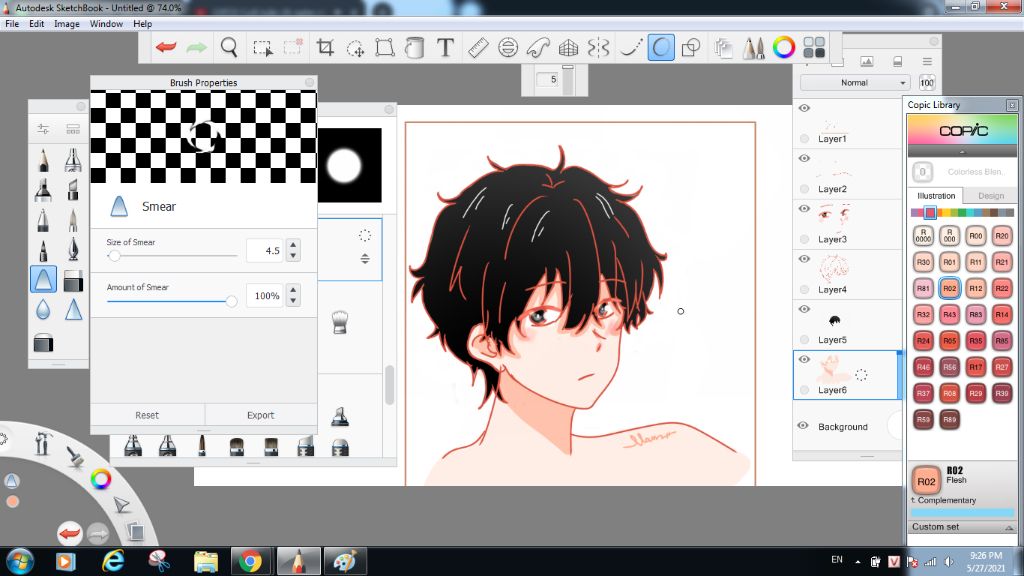
Task: Hide Layer6 using the eye icon
Action: coord(805,359)
